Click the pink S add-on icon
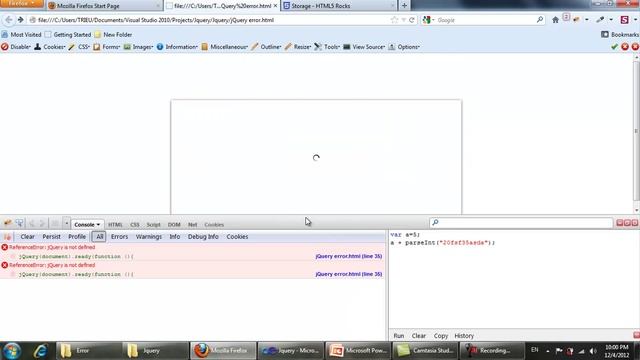The image size is (640, 360). click(x=624, y=20)
